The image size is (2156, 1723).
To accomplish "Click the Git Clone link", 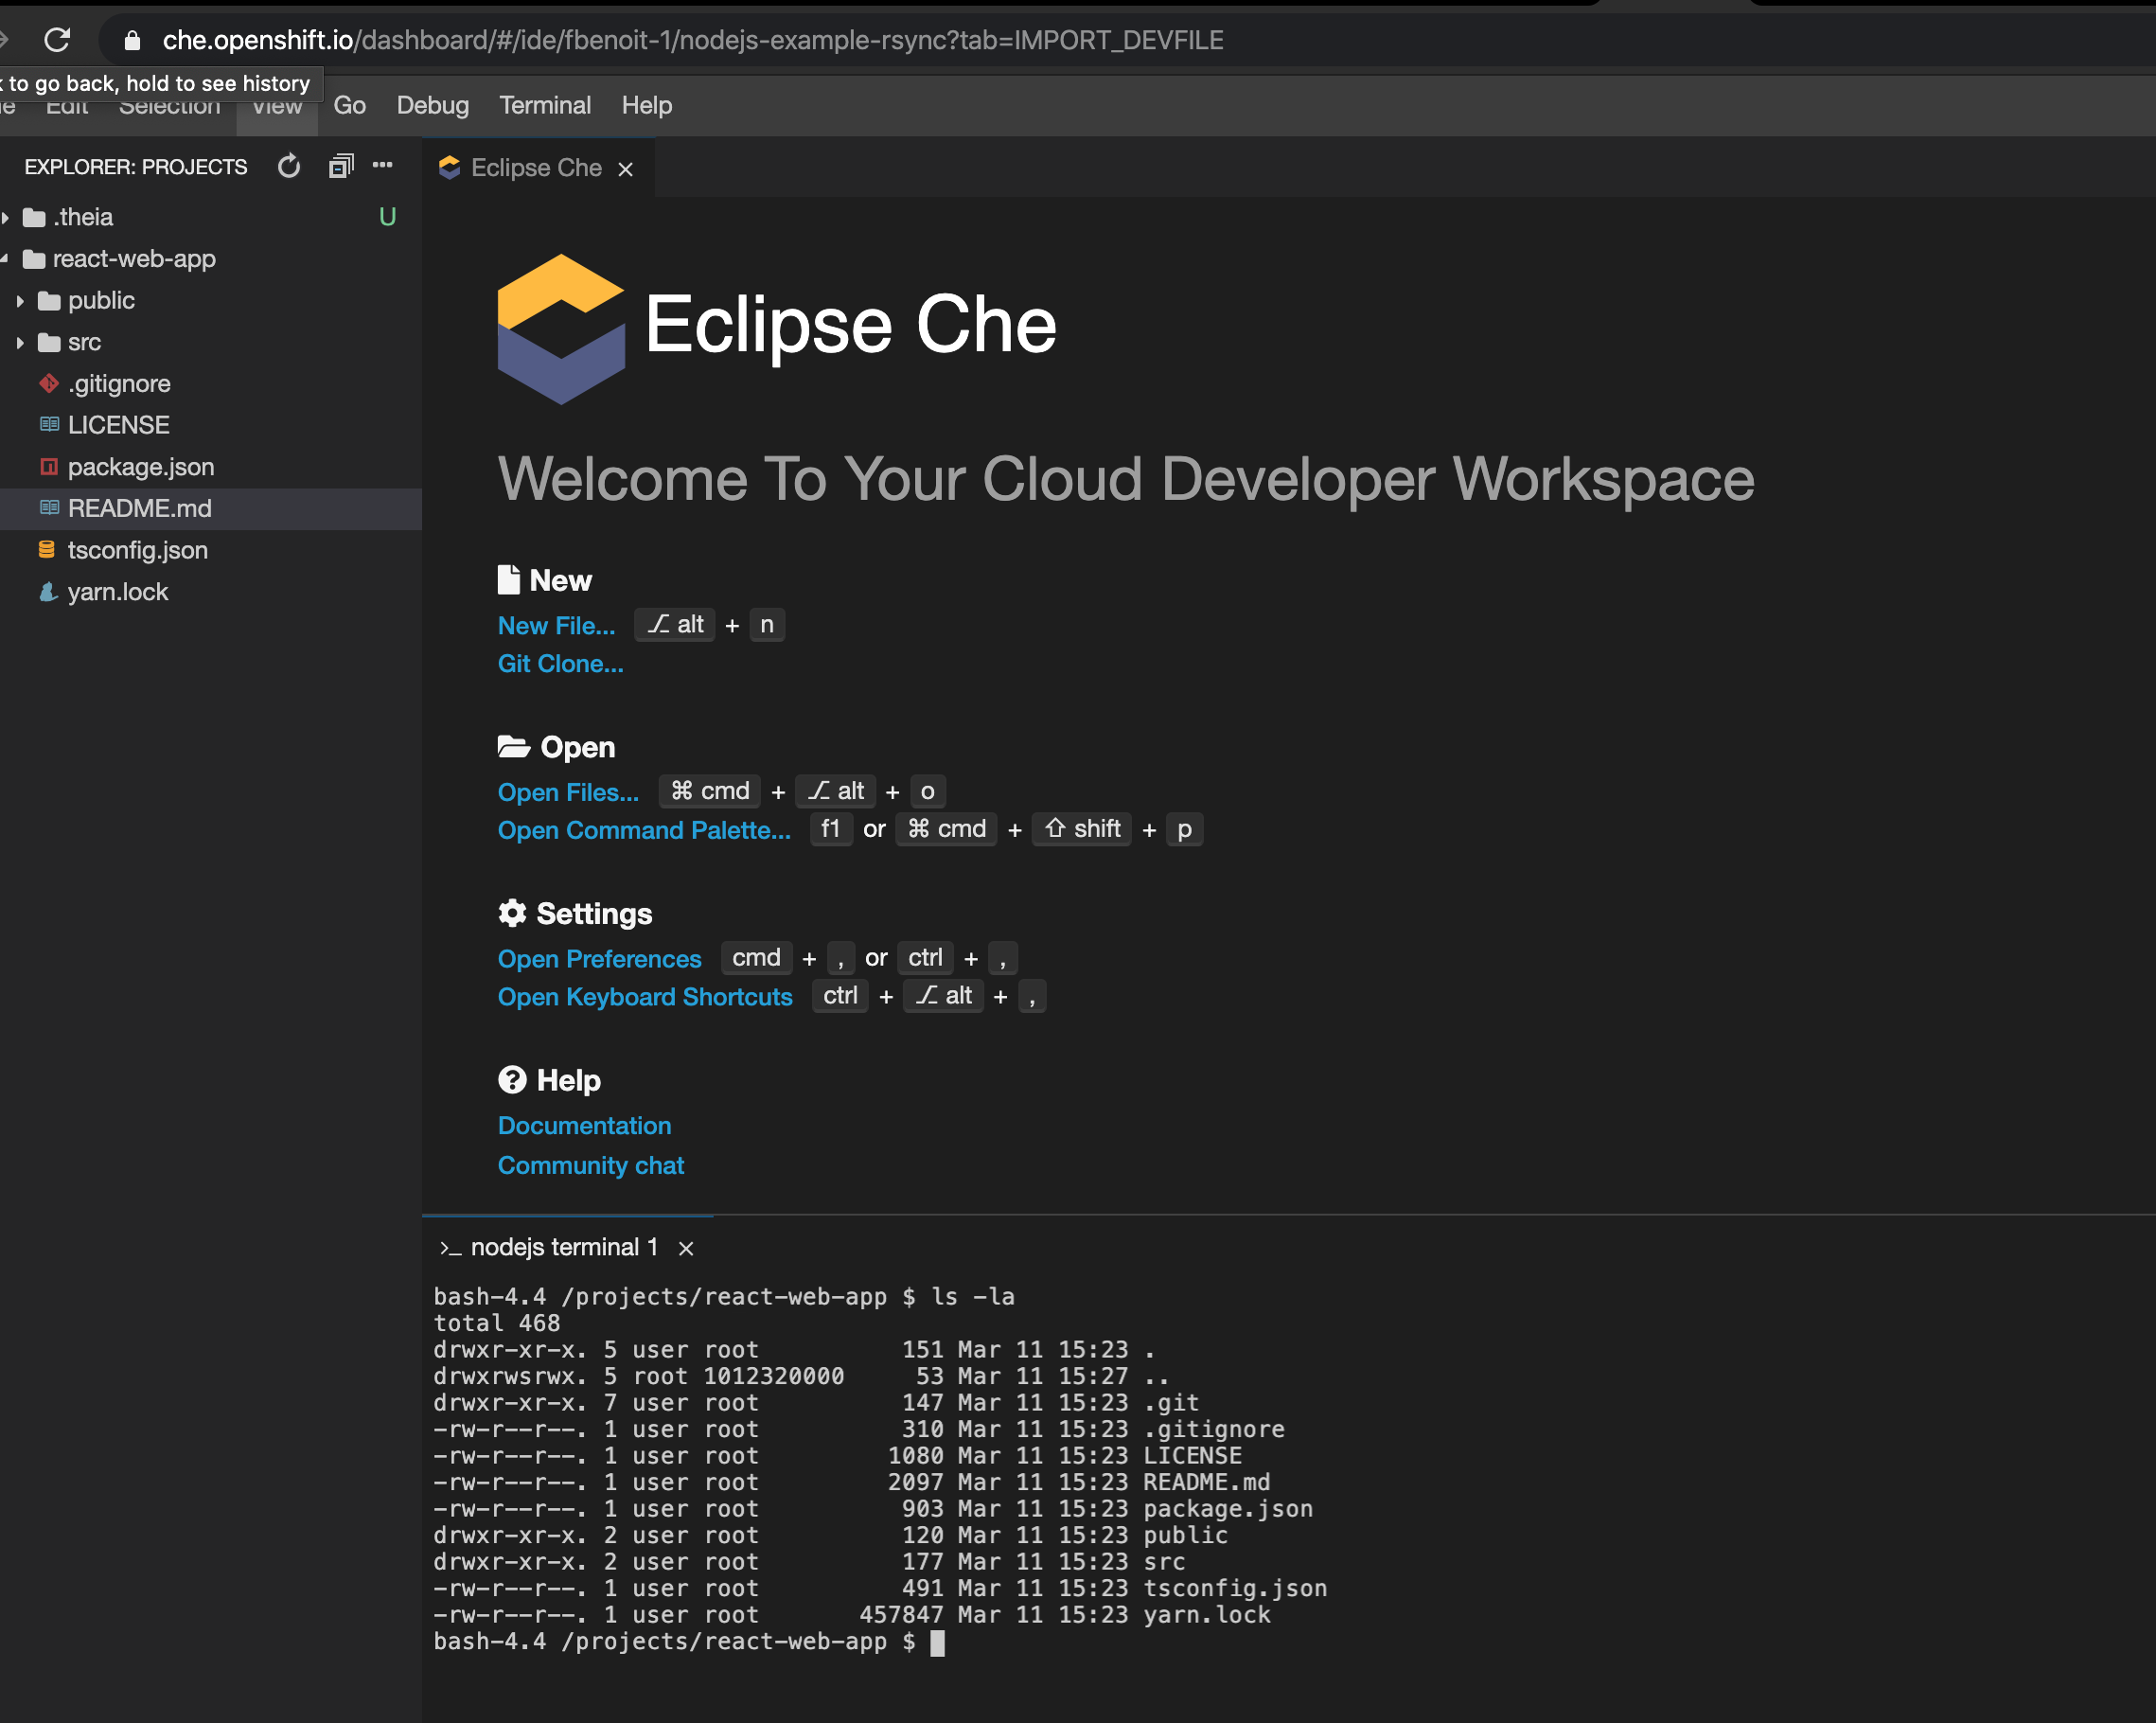I will (560, 663).
